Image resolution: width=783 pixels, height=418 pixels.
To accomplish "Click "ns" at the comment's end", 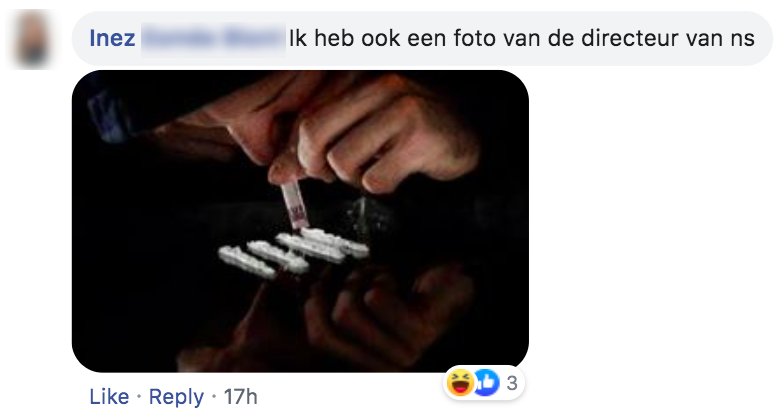I will coord(743,40).
